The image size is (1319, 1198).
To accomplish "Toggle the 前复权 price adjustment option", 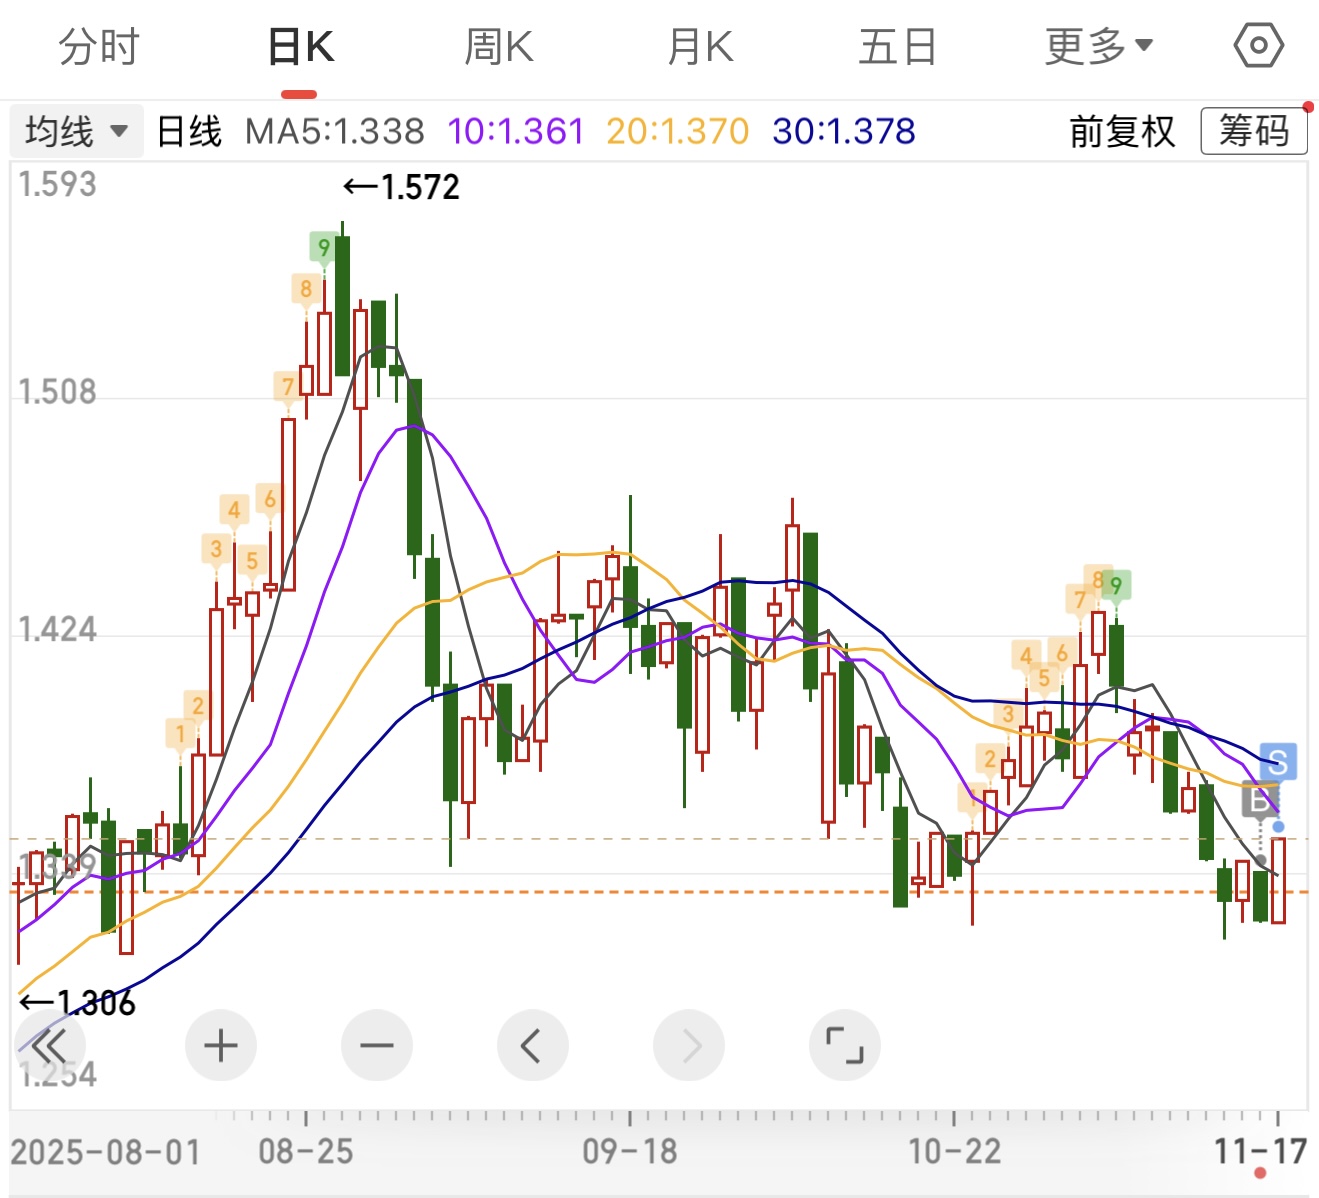I will click(x=1122, y=131).
